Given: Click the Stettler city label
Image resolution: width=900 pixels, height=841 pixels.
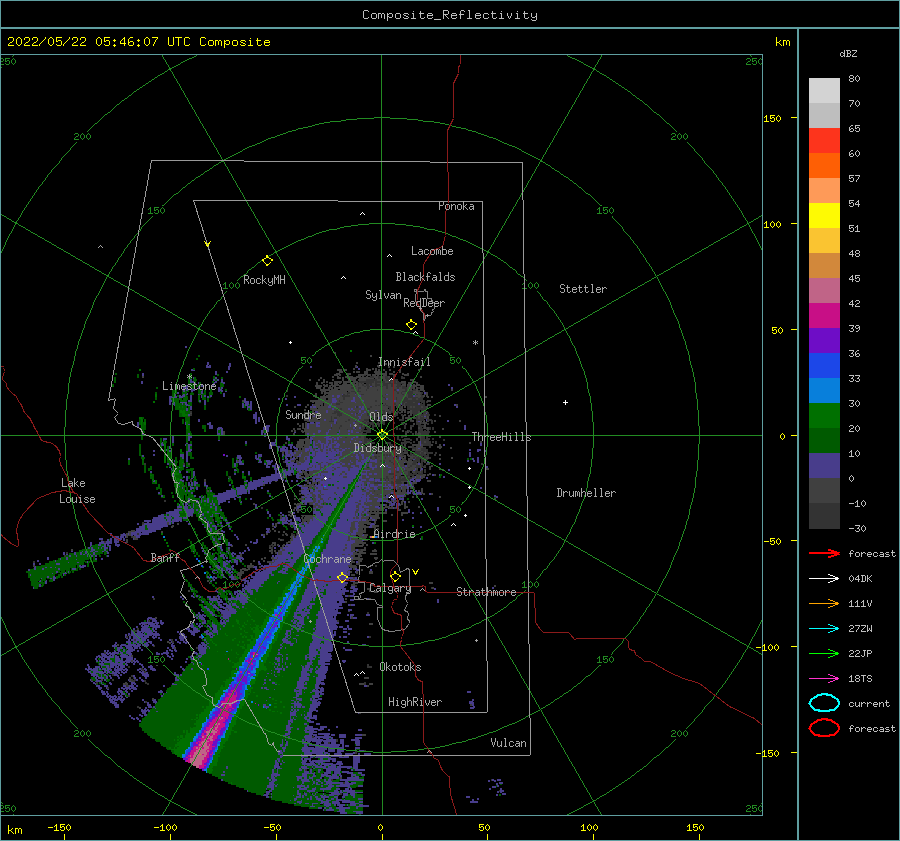Looking at the screenshot, I should [x=583, y=289].
